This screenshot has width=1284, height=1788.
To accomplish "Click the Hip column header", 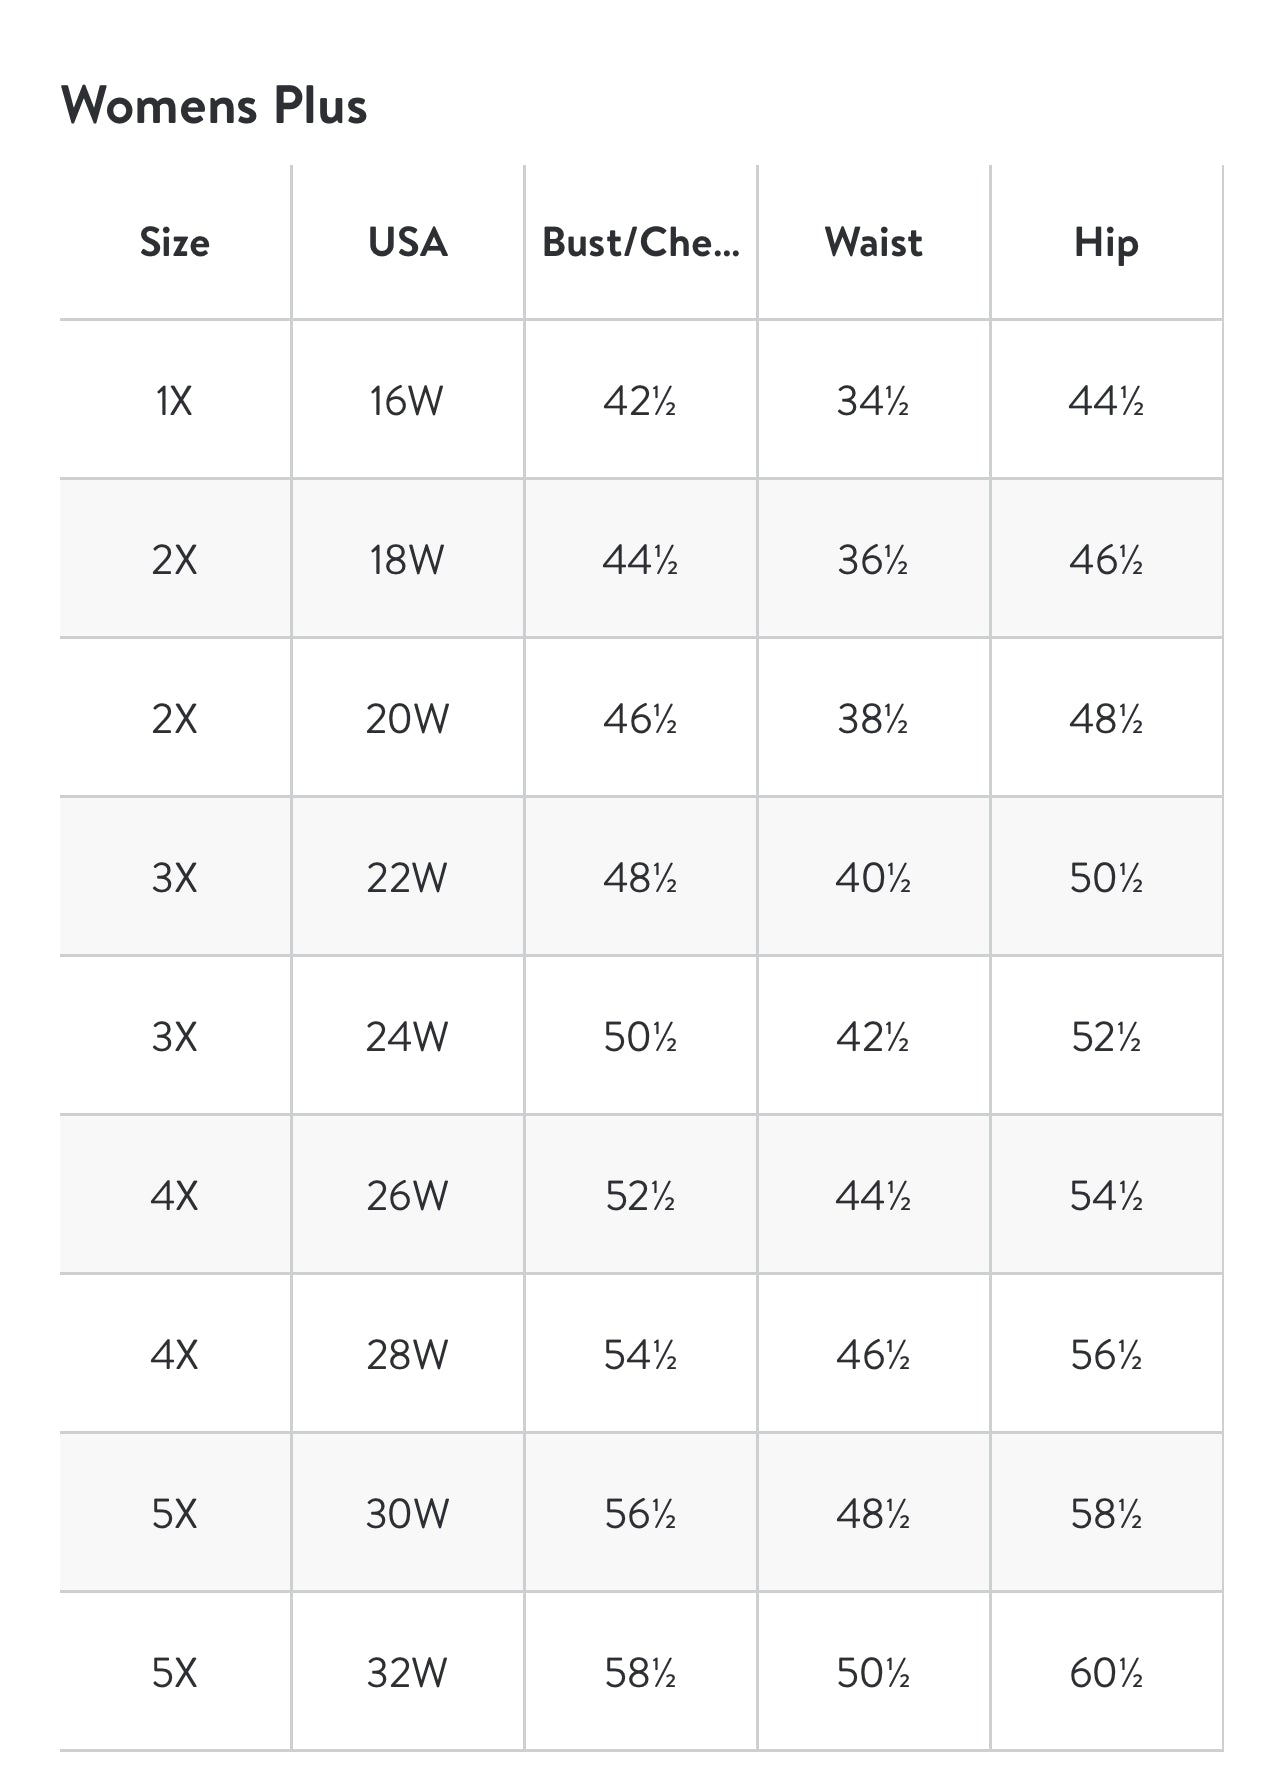I will [1106, 243].
